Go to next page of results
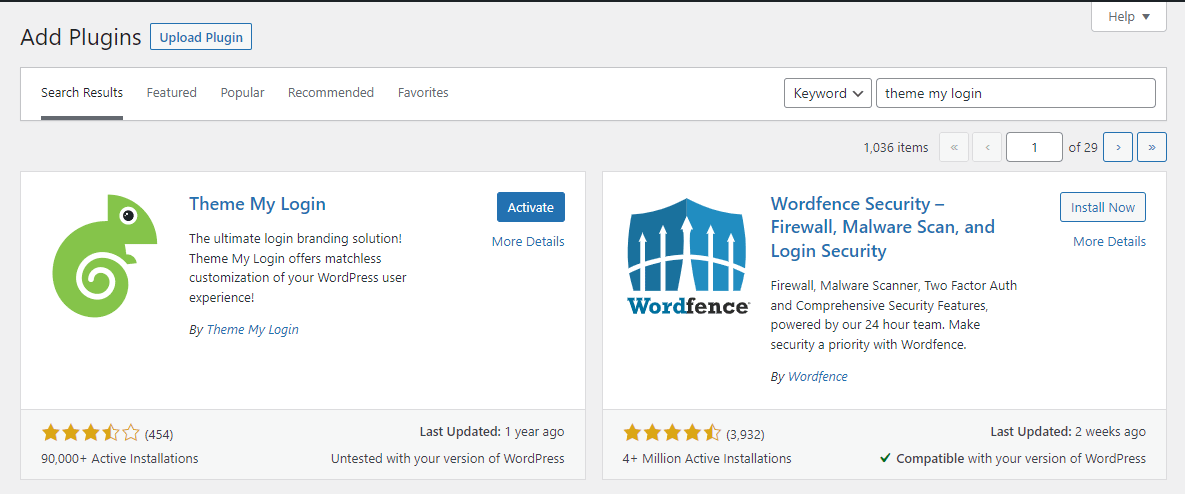This screenshot has width=1185, height=494. 1118,147
